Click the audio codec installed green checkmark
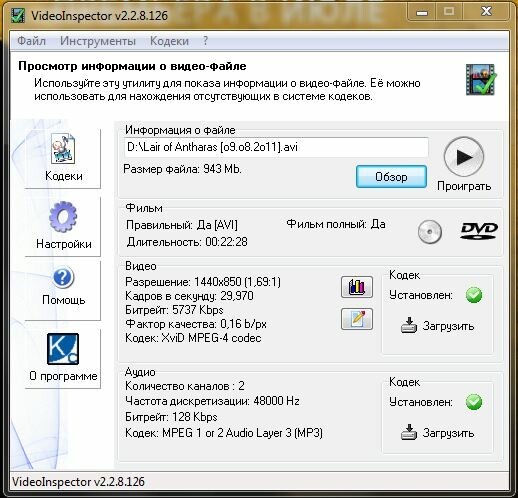Screen dimensions: 518x498 click(474, 402)
